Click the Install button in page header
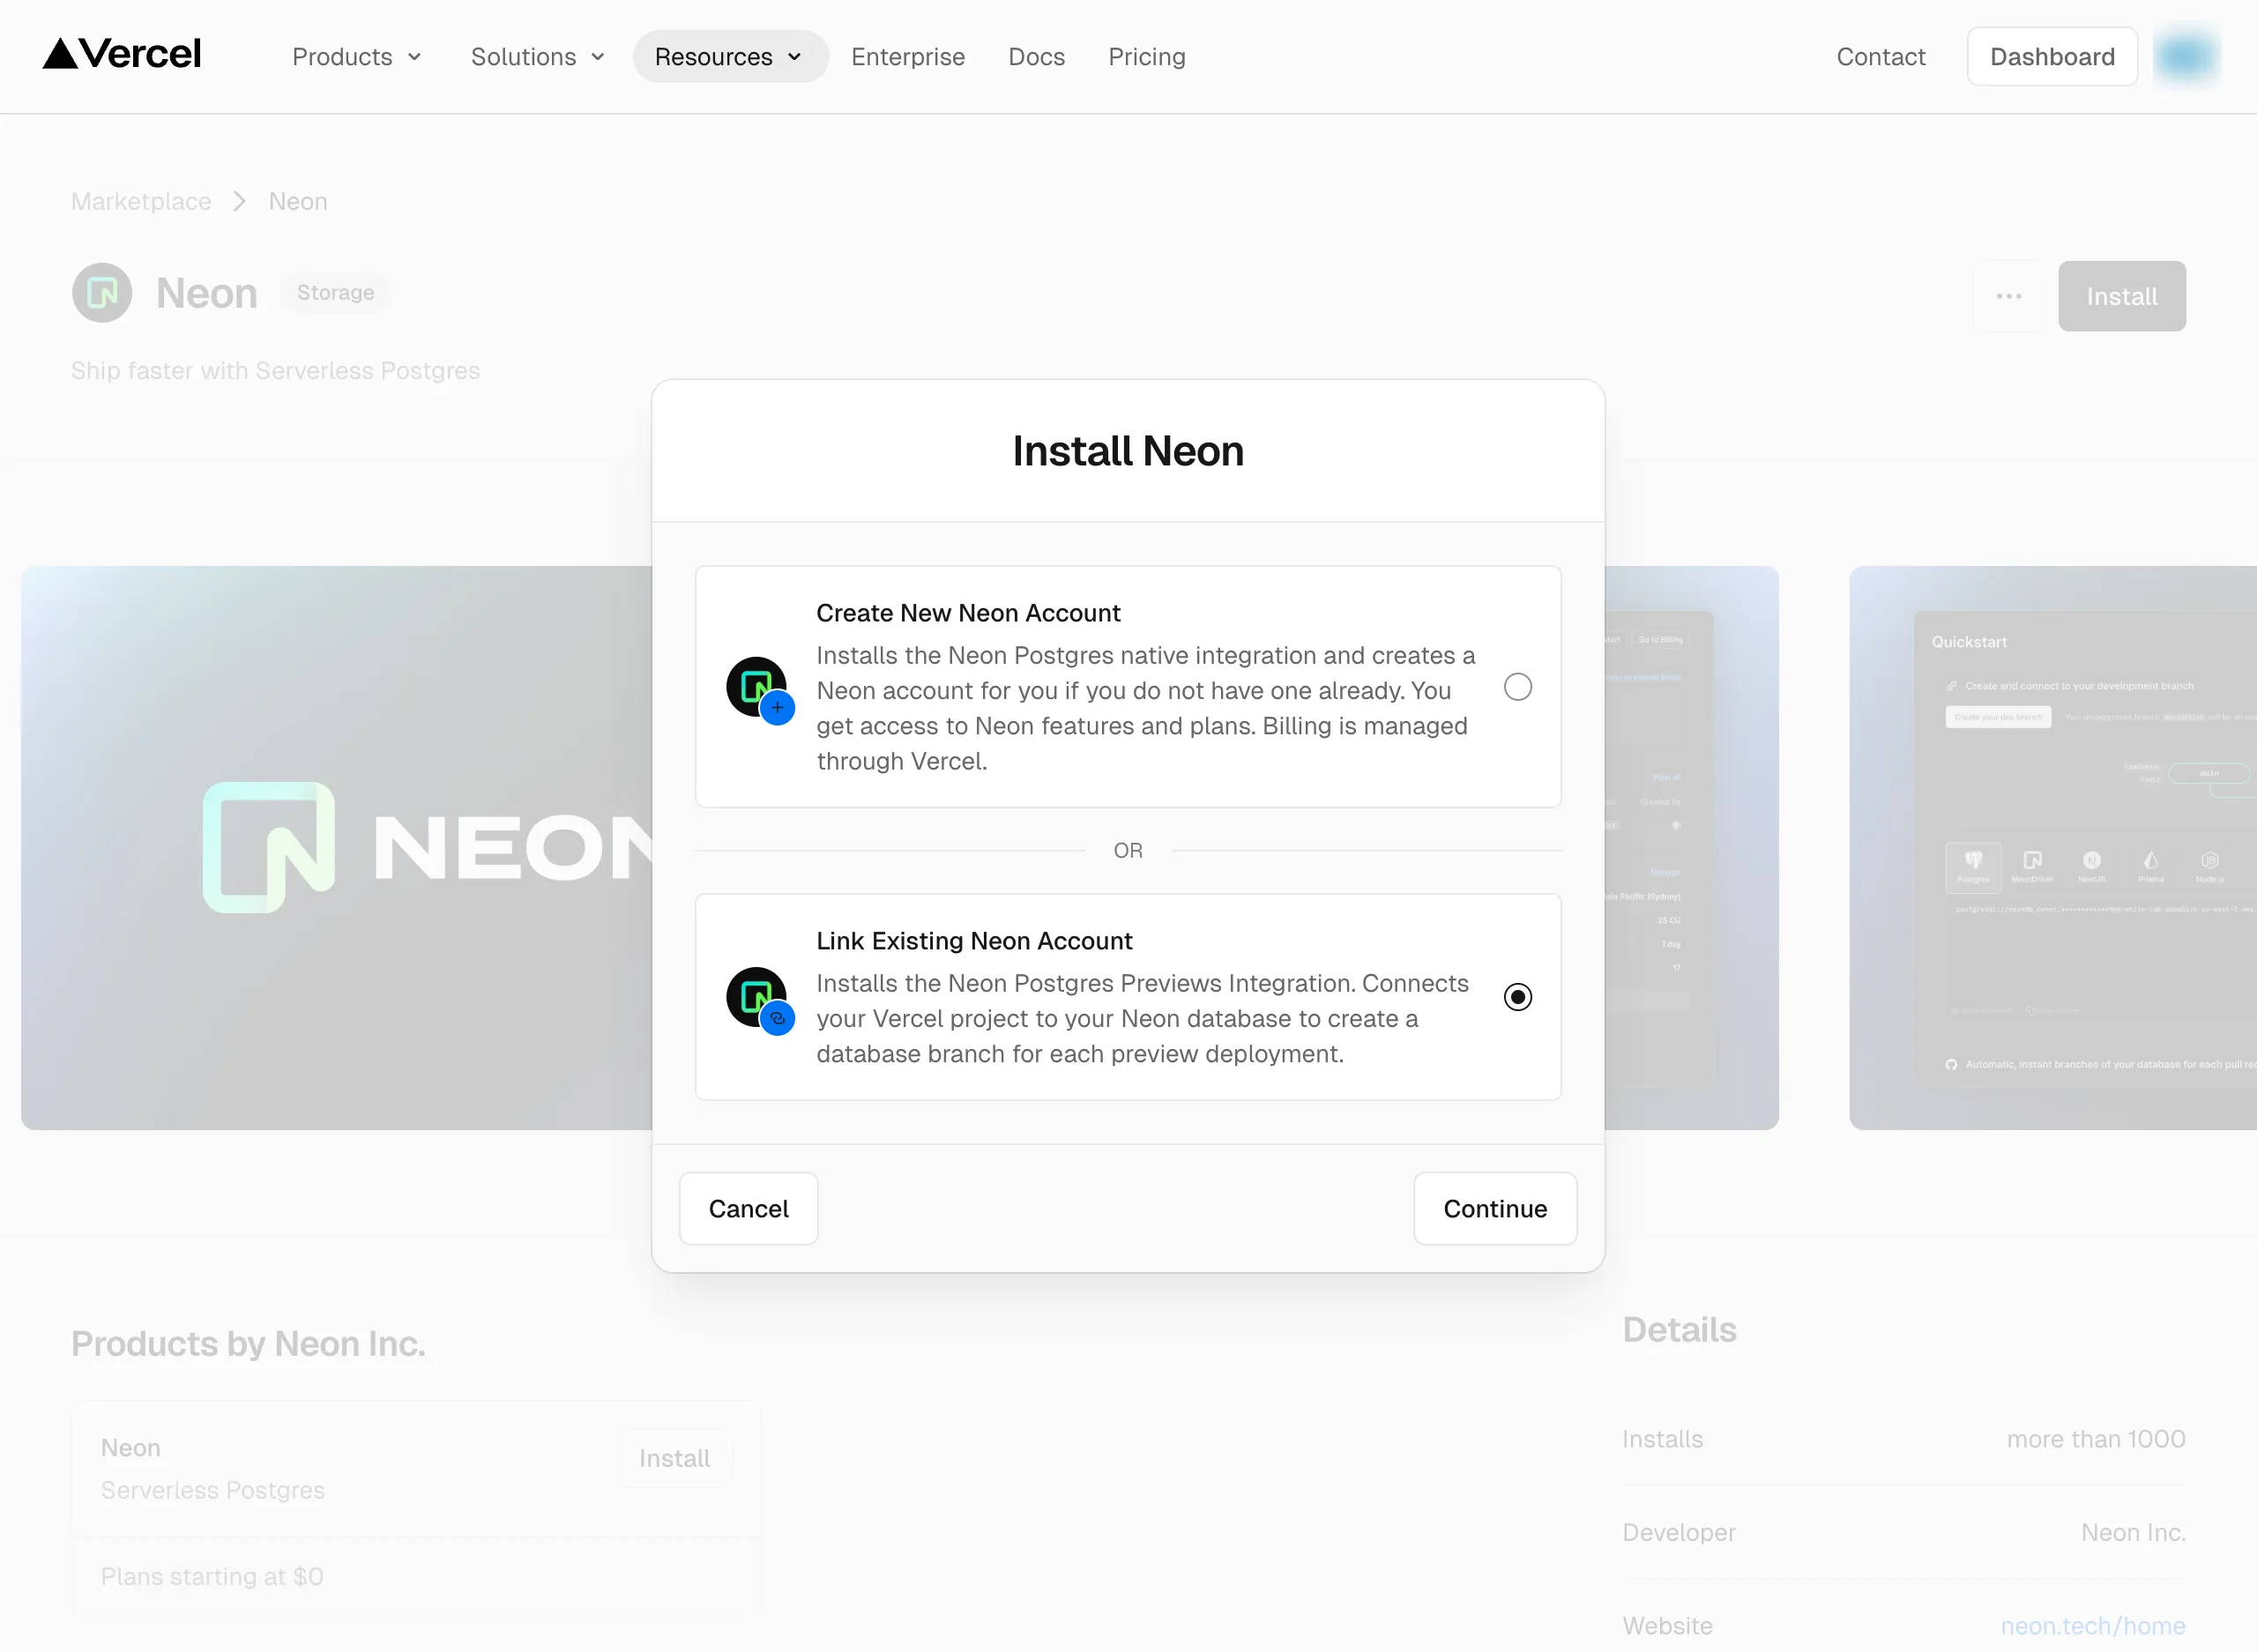Screen dimensions: 2257x1652 (x=2121, y=296)
